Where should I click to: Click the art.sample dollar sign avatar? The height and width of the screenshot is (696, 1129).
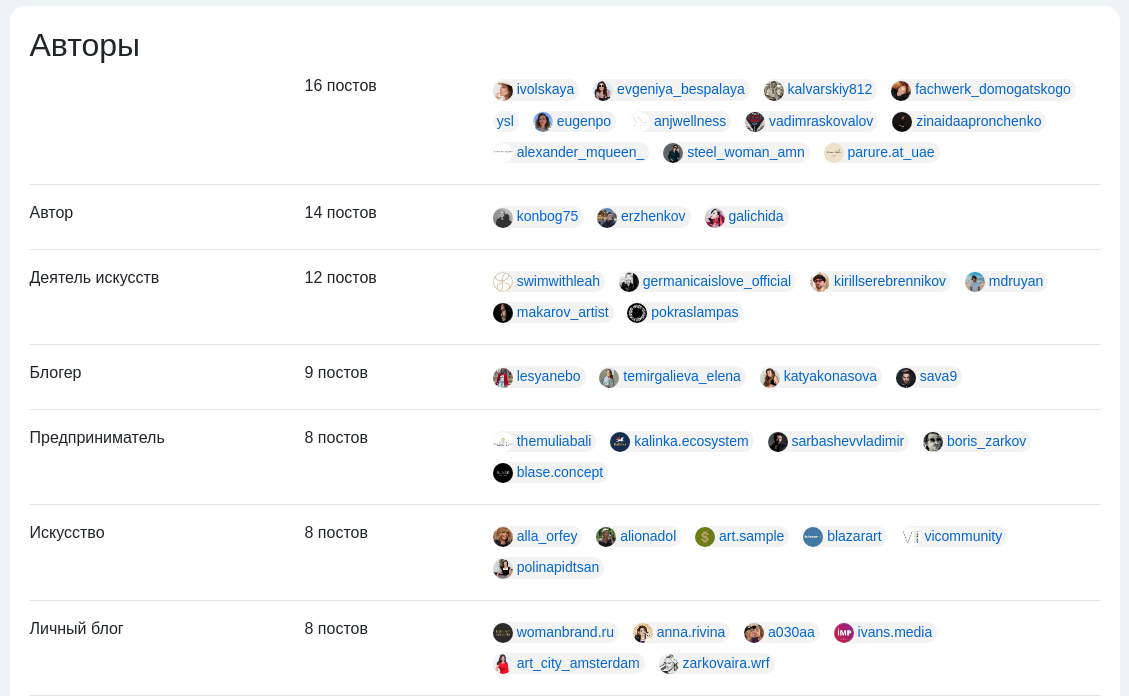pyautogui.click(x=705, y=537)
